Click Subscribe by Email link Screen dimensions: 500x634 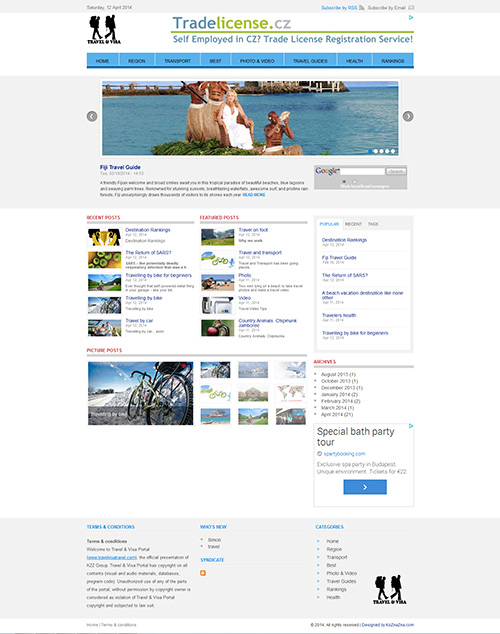pos(386,8)
